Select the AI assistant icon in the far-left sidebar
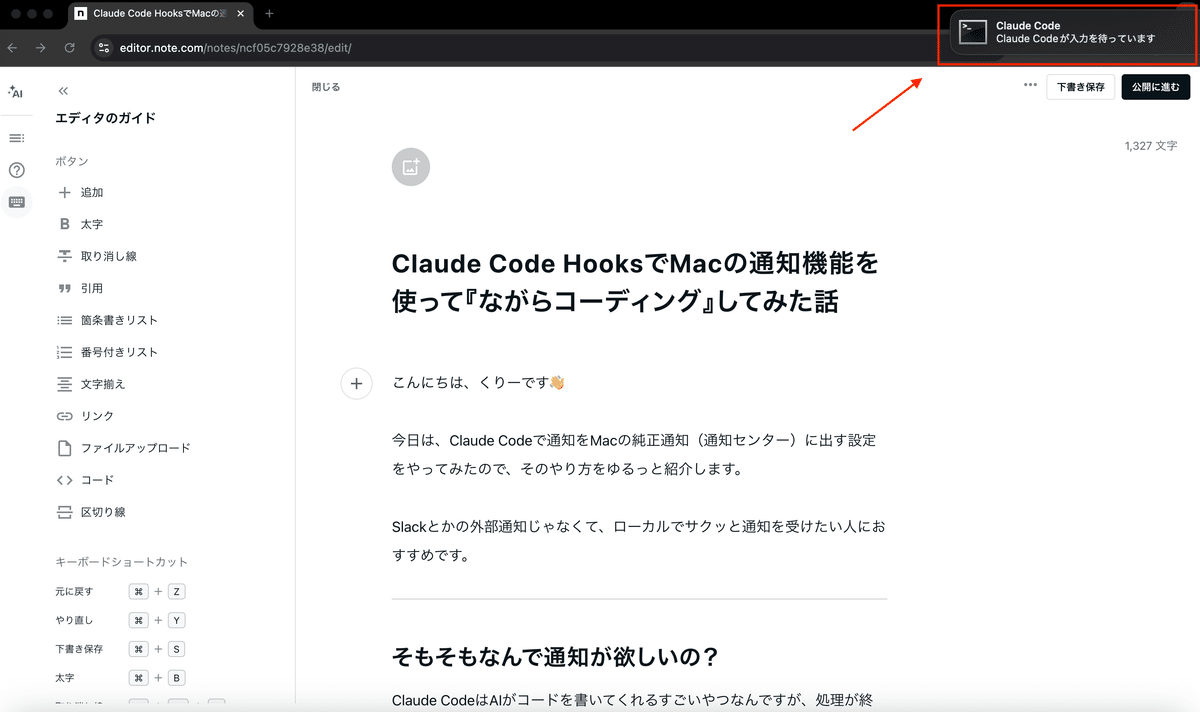Screen dimensions: 1200x712 pyautogui.click(x=16, y=92)
